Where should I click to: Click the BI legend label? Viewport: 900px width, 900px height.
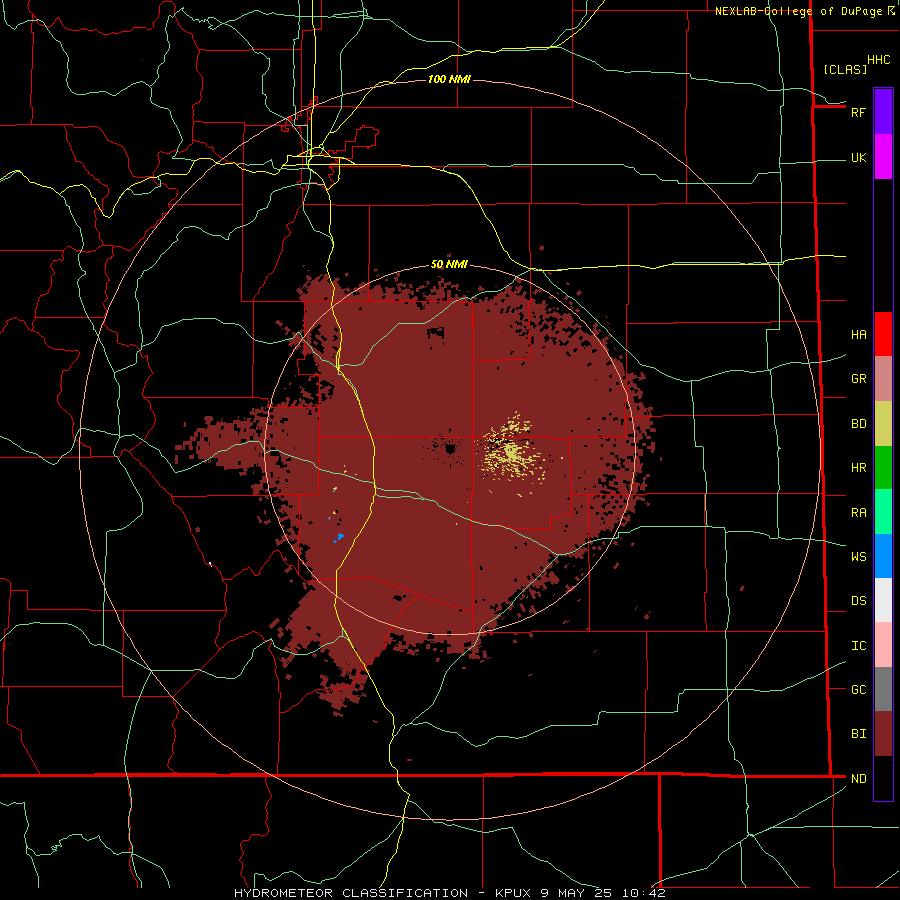tap(858, 734)
